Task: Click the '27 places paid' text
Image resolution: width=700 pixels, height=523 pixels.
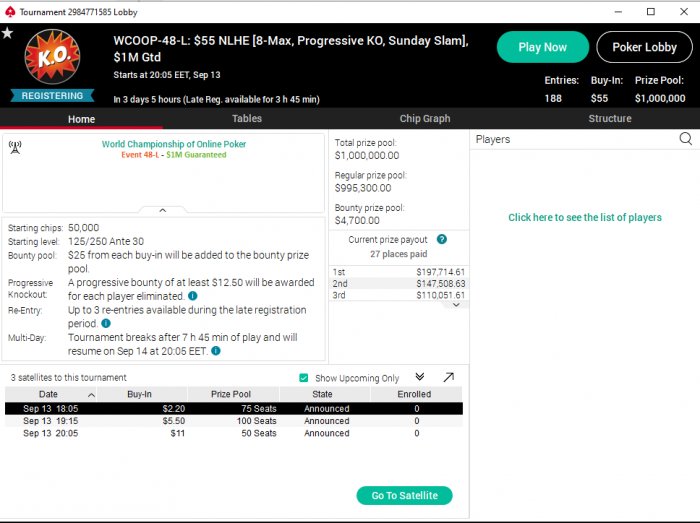Action: pyautogui.click(x=398, y=254)
